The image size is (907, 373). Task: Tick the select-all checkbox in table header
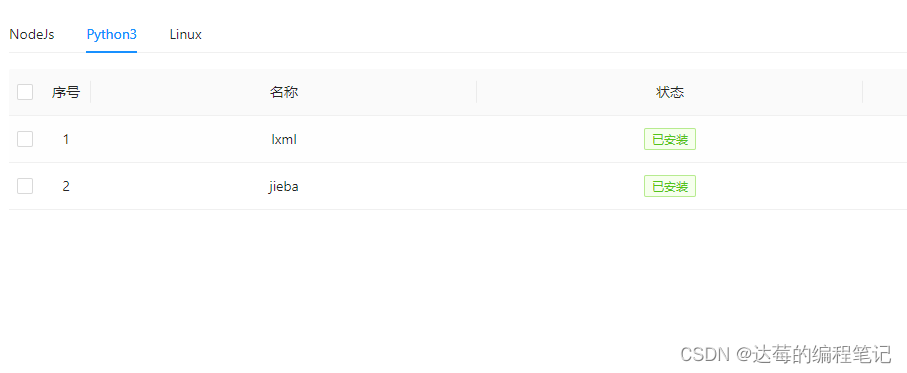pos(25,92)
